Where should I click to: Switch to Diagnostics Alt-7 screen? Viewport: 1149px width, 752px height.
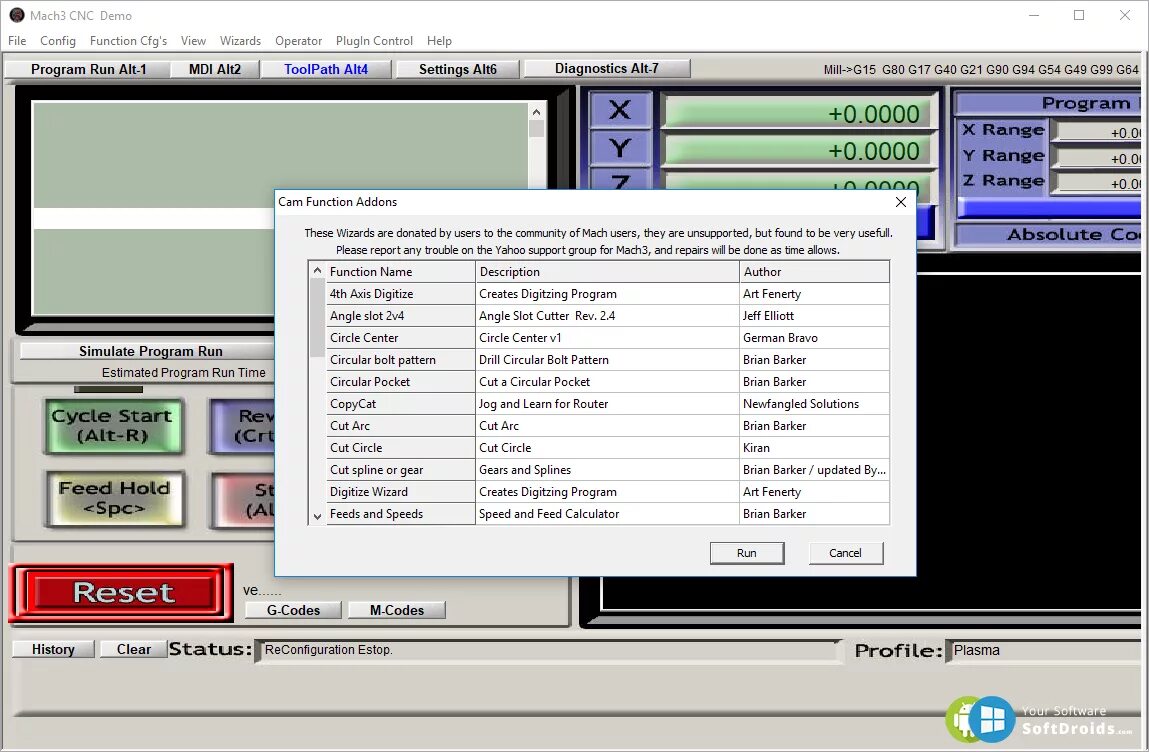[x=607, y=68]
